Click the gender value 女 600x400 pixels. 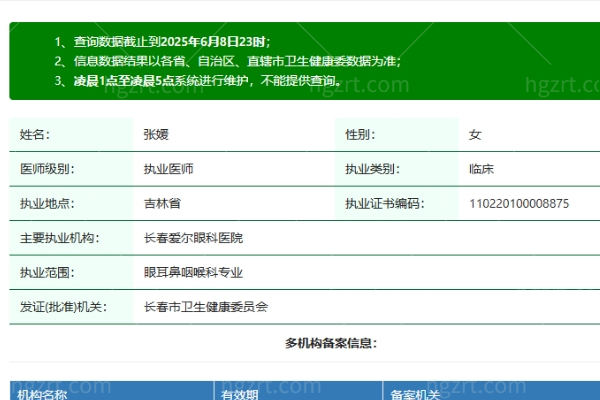click(x=475, y=134)
